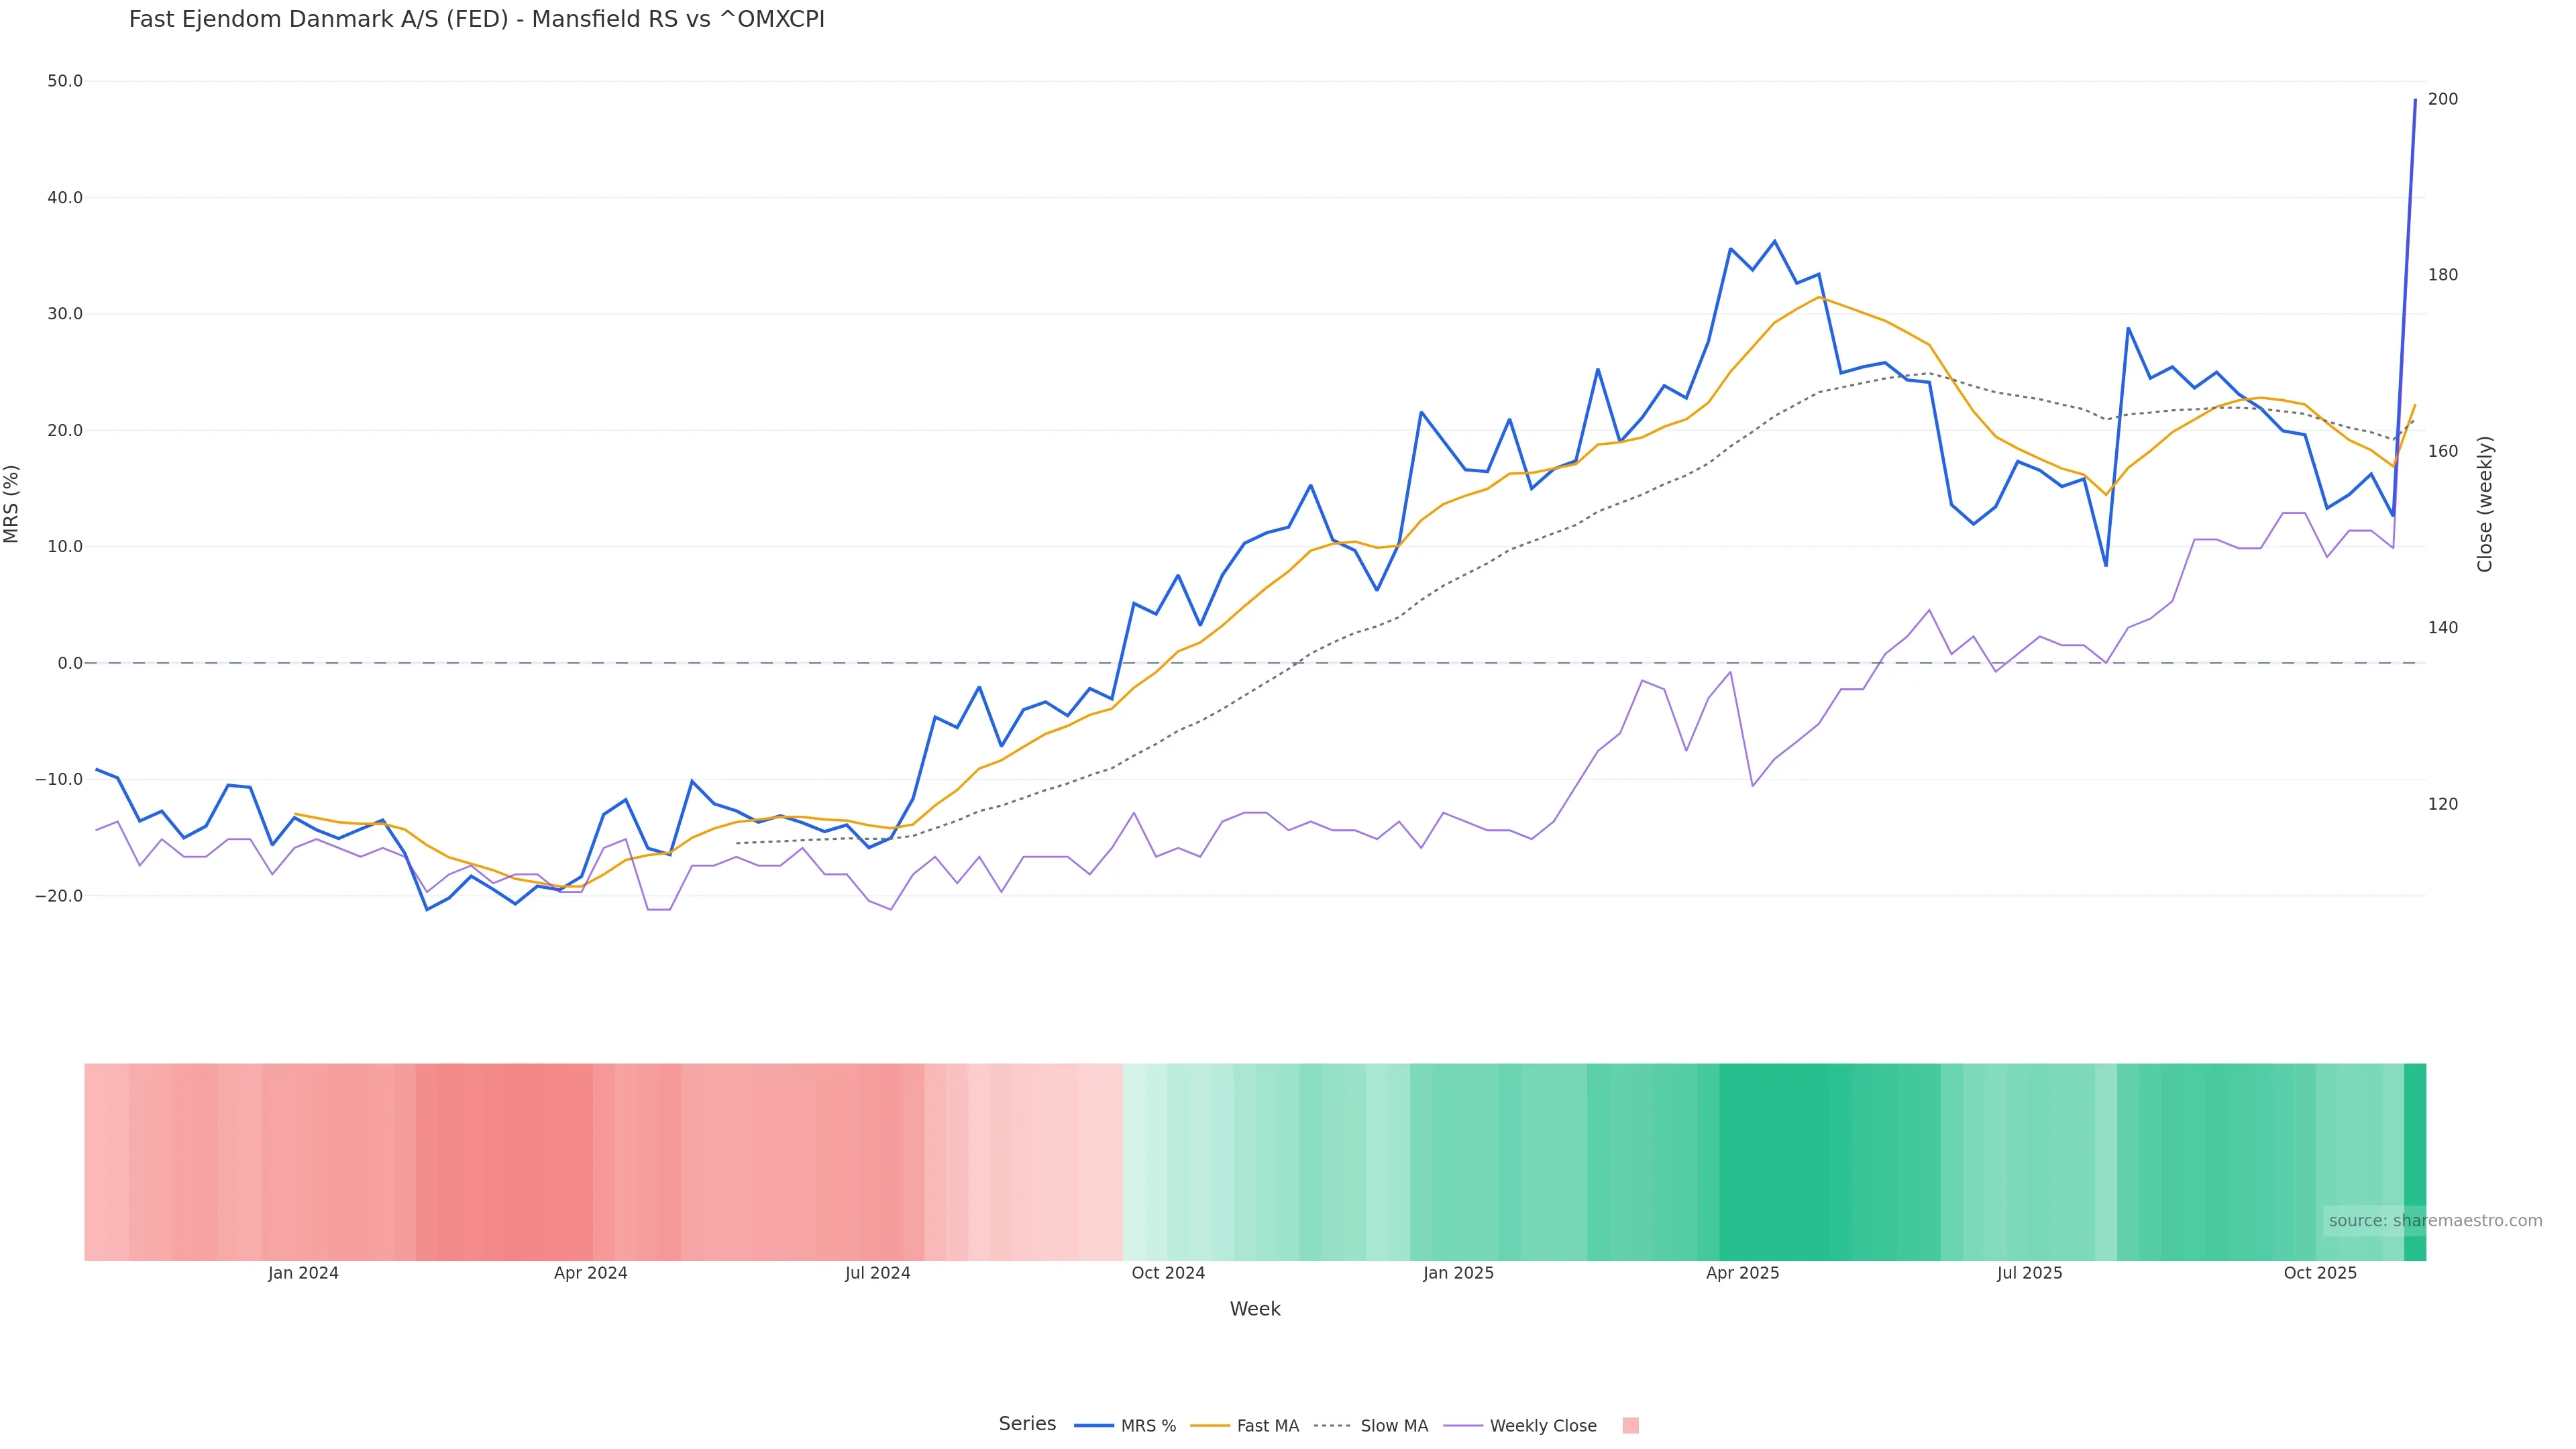Select the Apr 2024 x-axis tick label
This screenshot has width=2576, height=1449.
590,1274
